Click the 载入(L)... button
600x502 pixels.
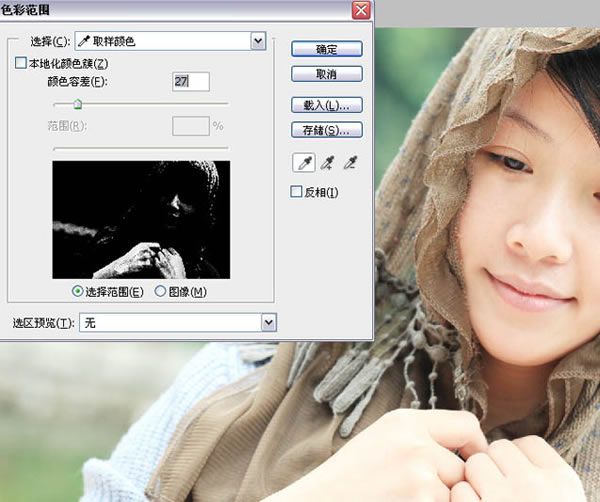click(327, 105)
